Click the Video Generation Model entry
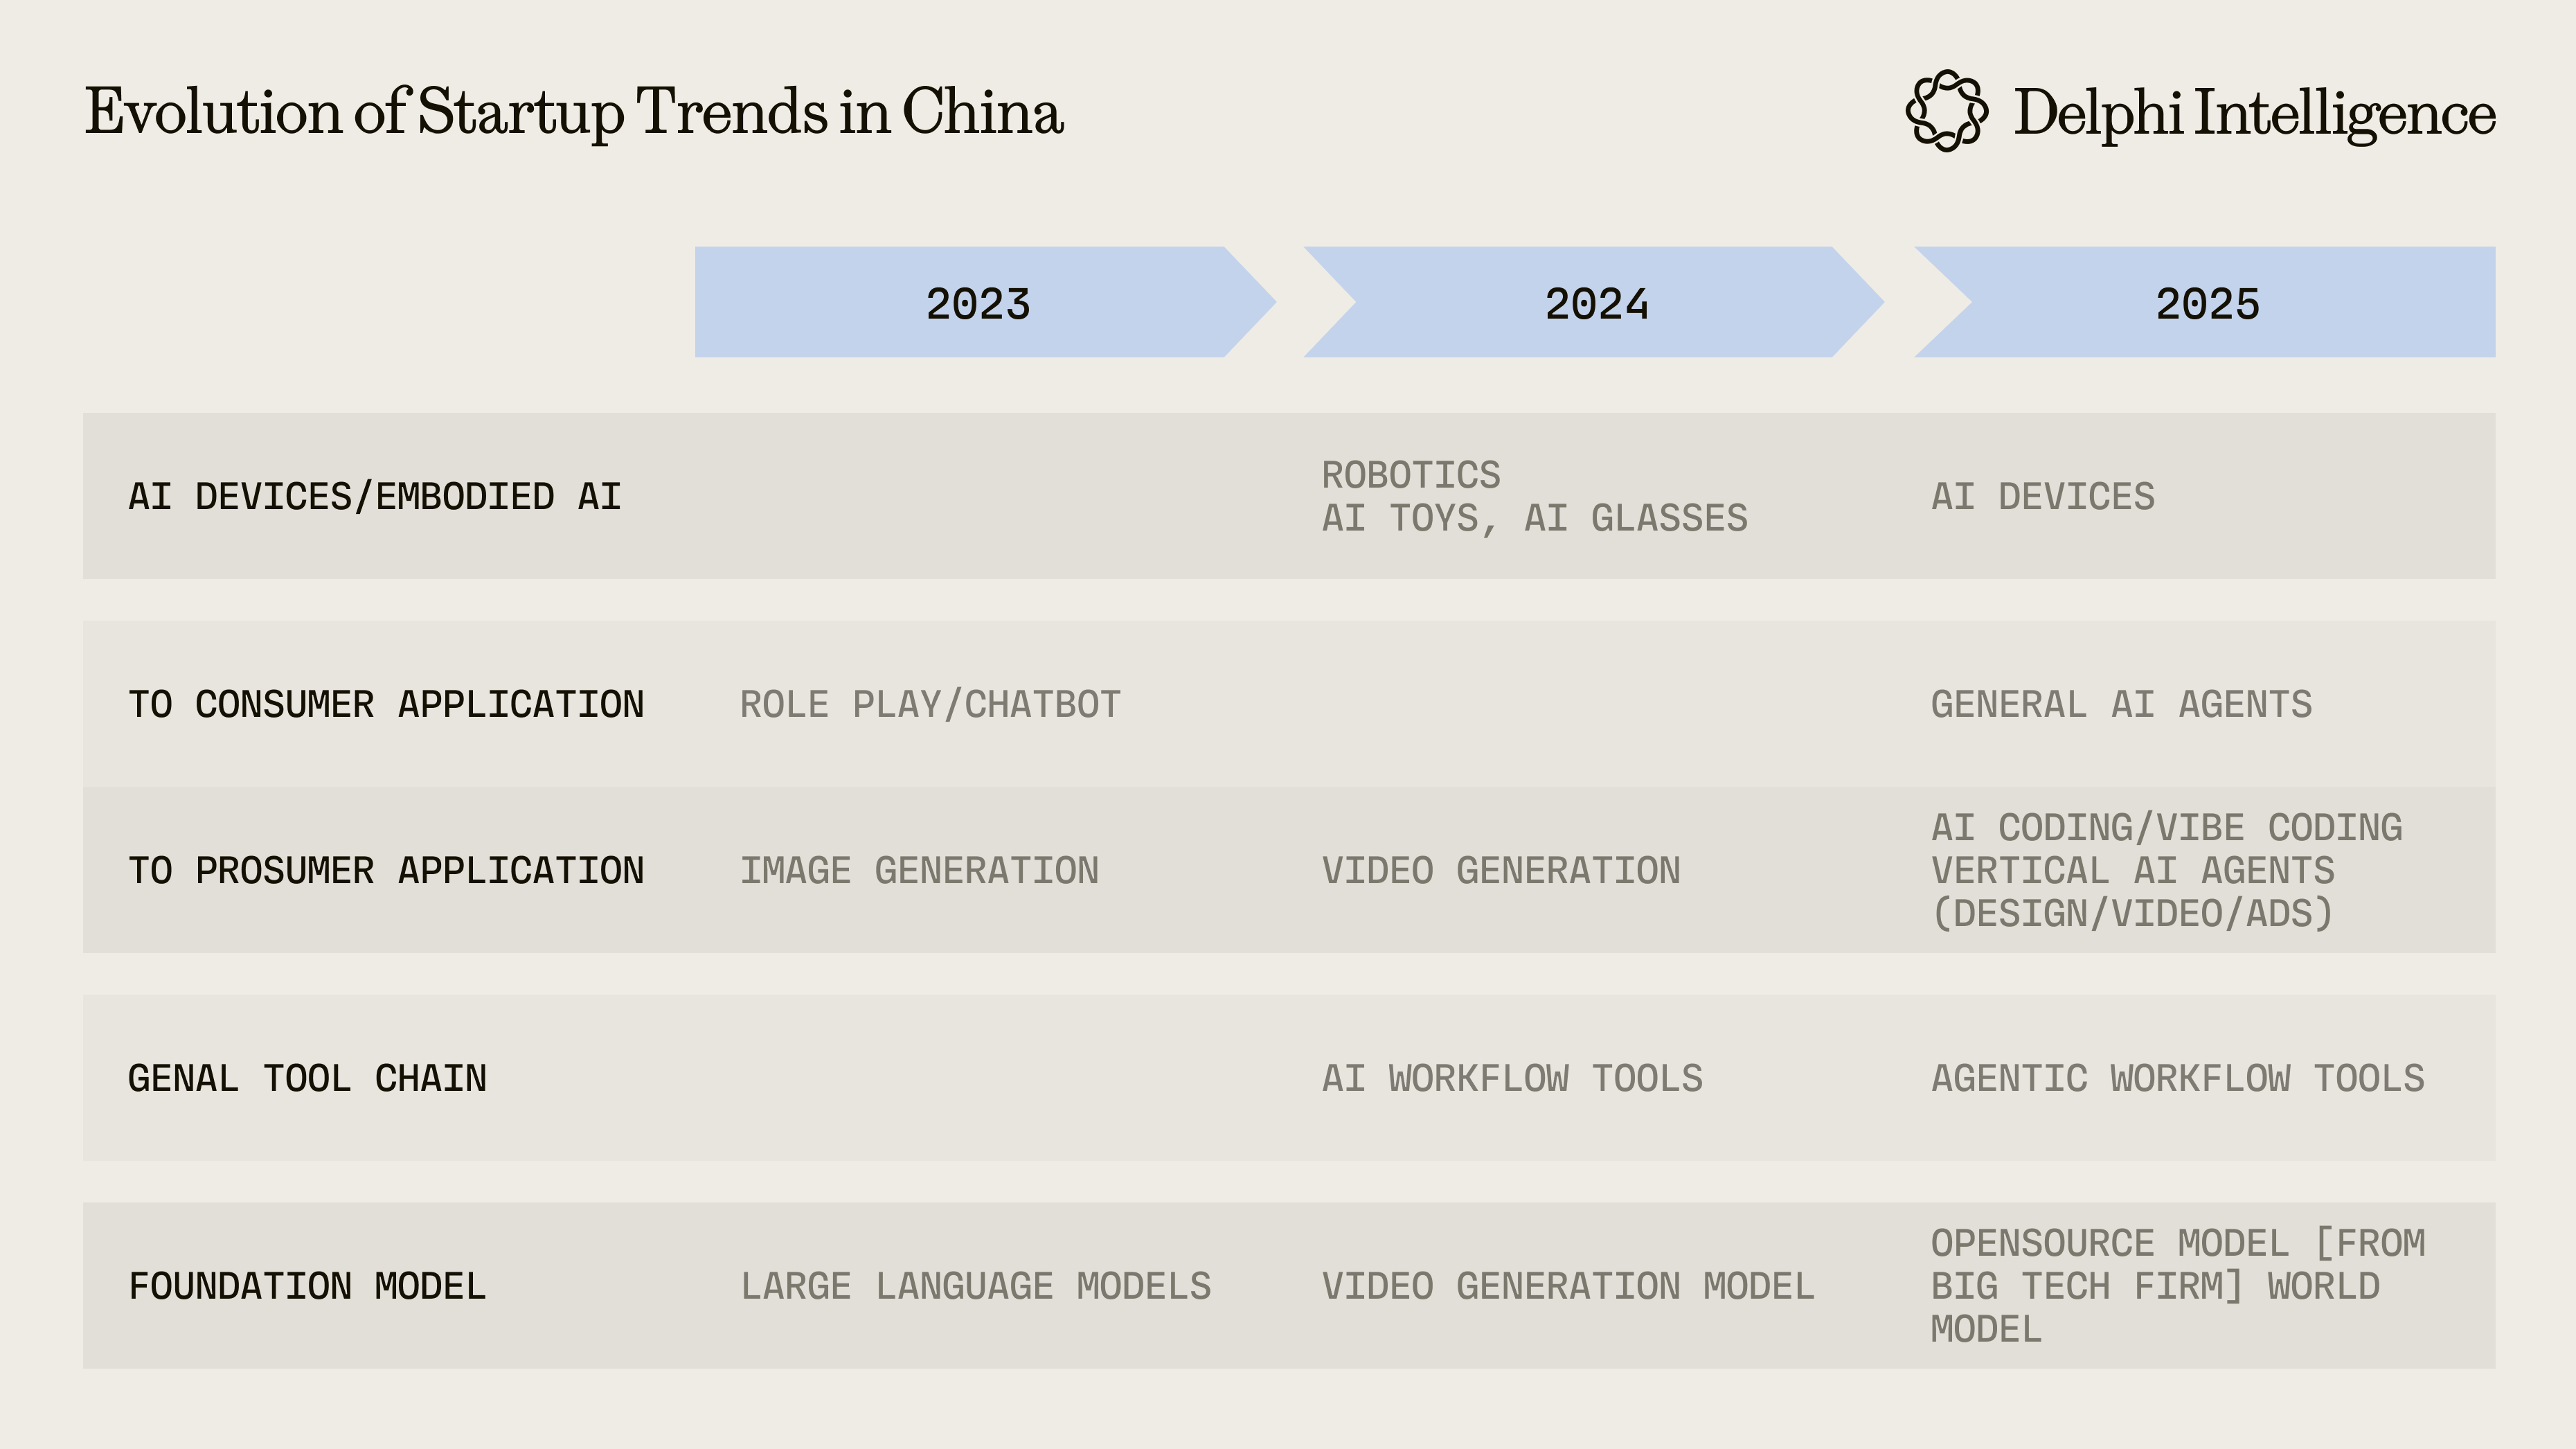 tap(1568, 1287)
